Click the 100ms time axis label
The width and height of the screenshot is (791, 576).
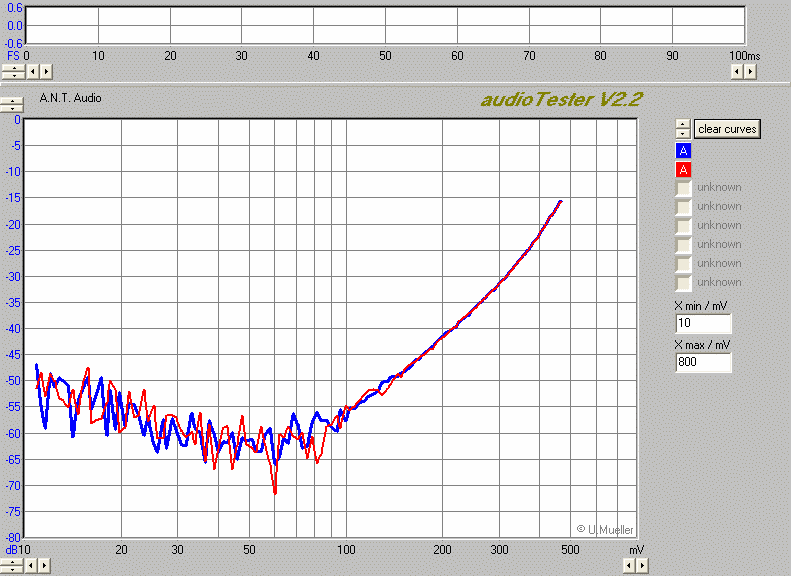(x=745, y=55)
